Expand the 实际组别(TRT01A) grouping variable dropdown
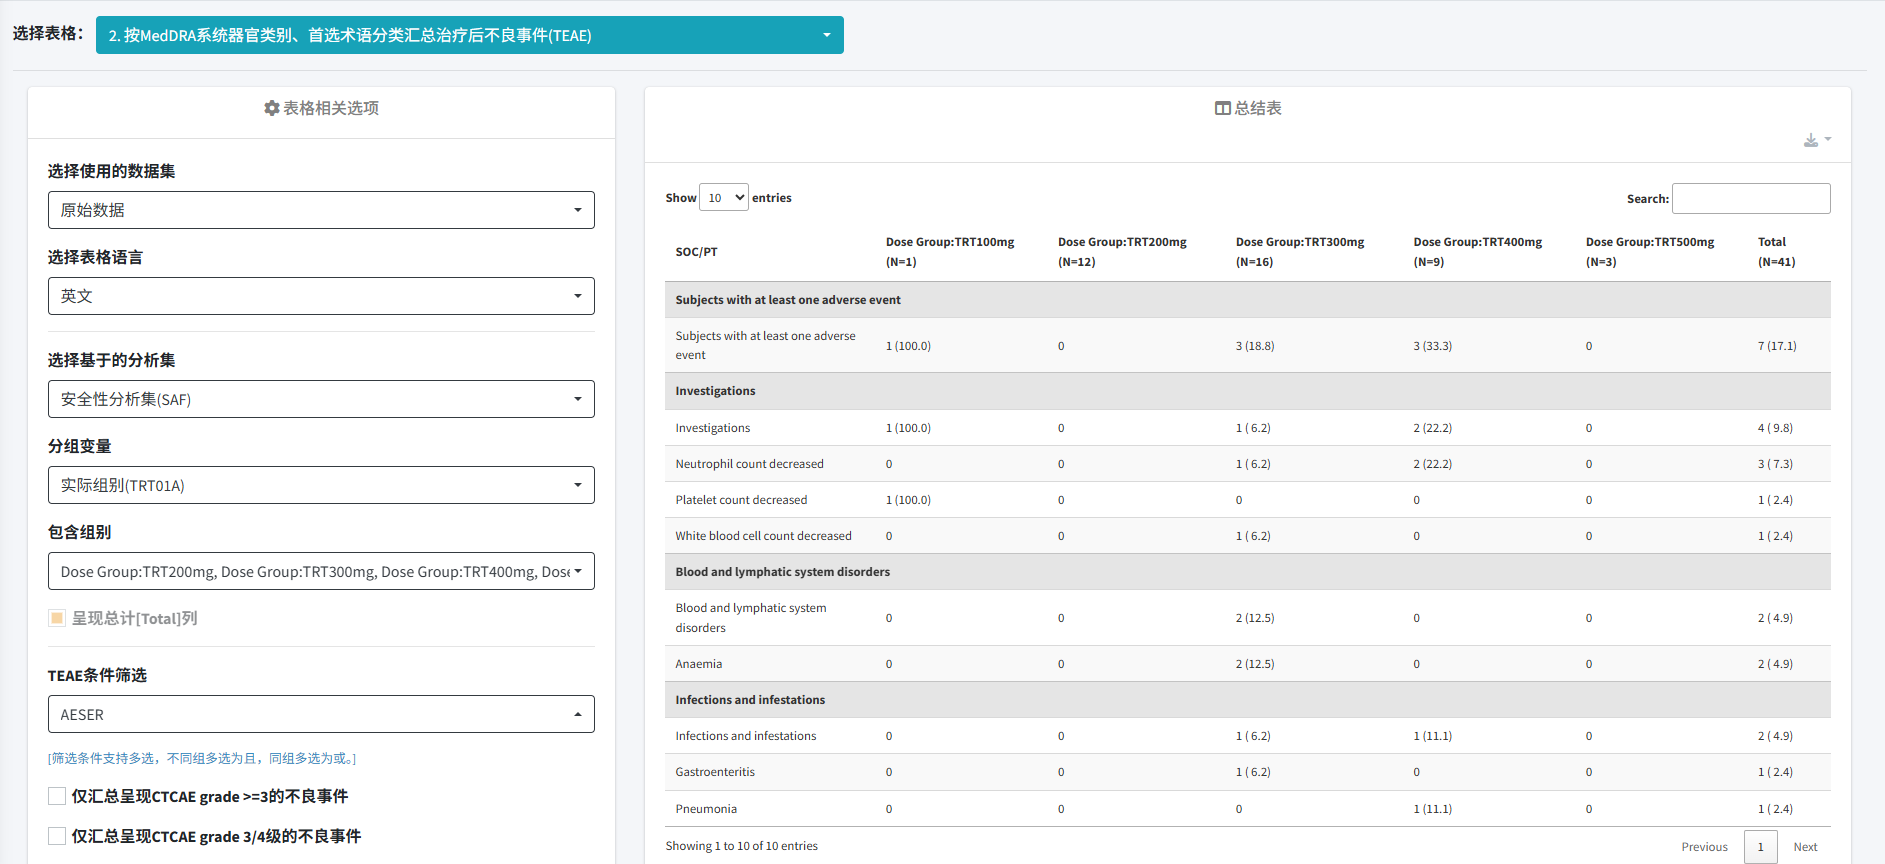Viewport: 1885px width, 864px height. click(x=321, y=485)
